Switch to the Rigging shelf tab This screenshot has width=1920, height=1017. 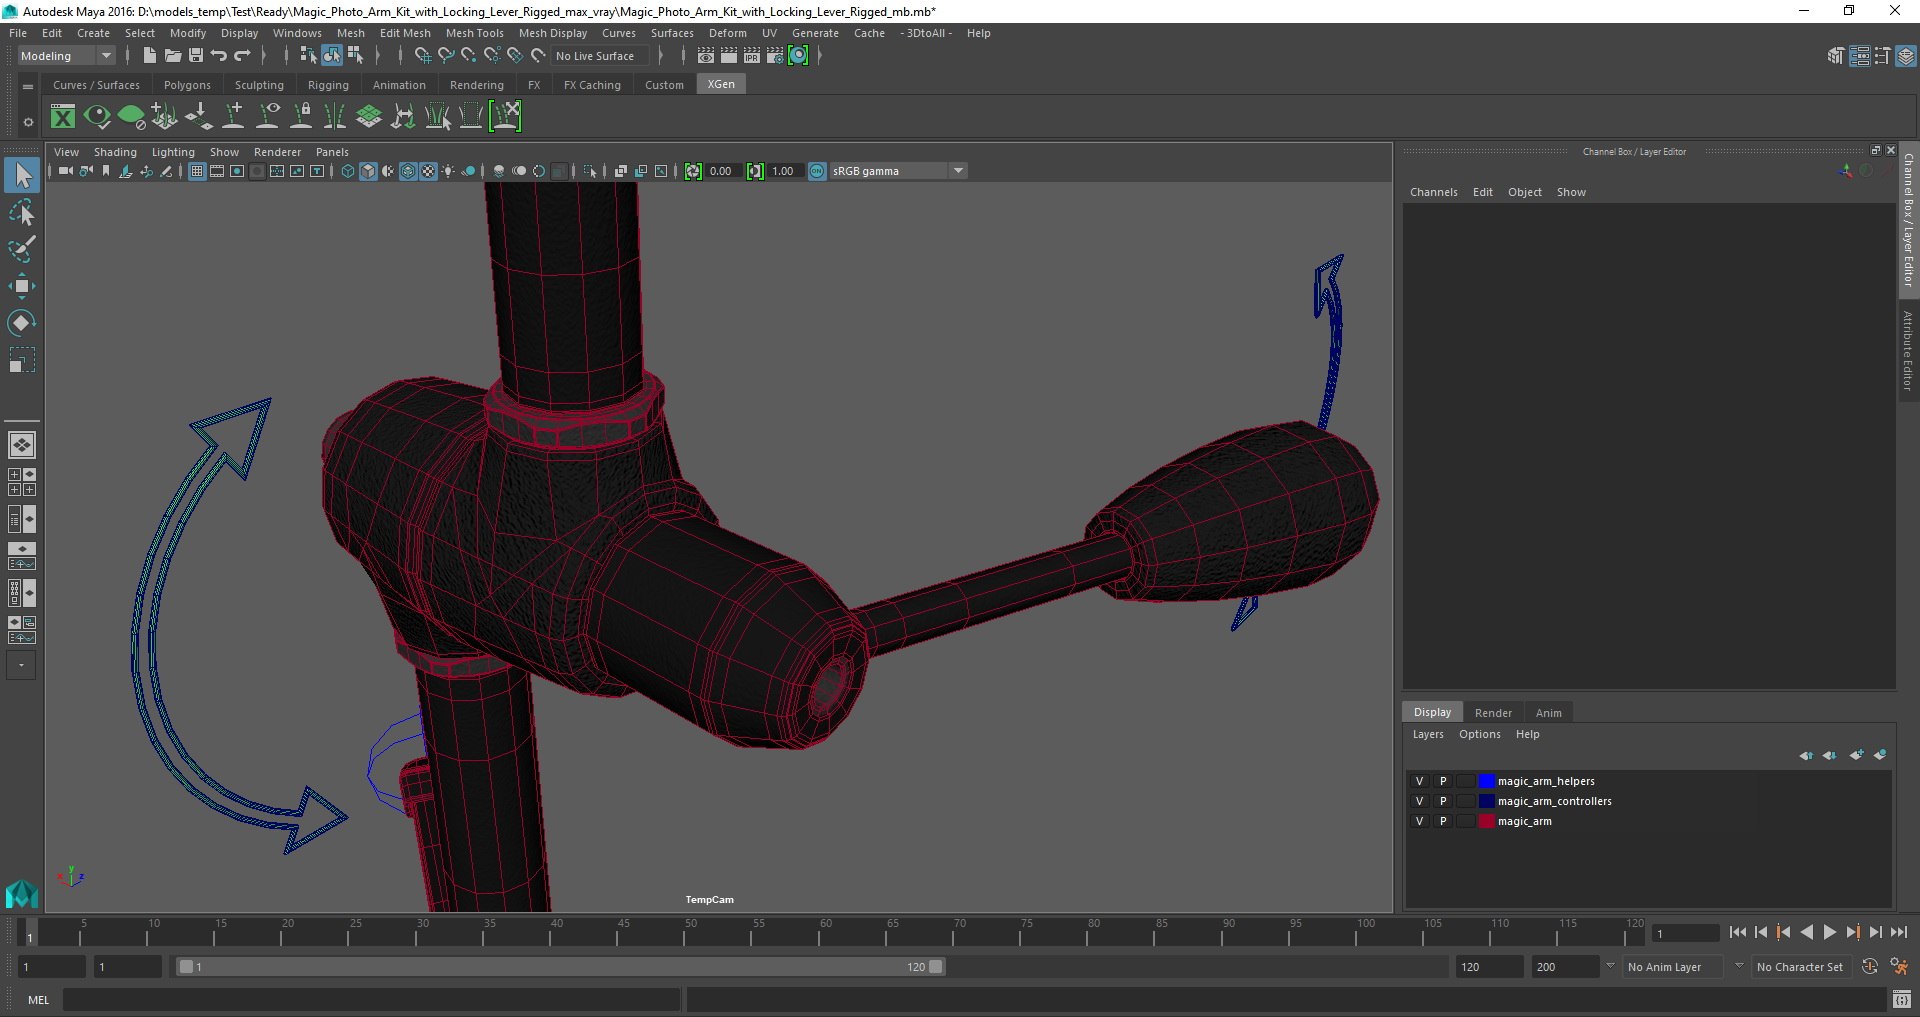pyautogui.click(x=328, y=85)
